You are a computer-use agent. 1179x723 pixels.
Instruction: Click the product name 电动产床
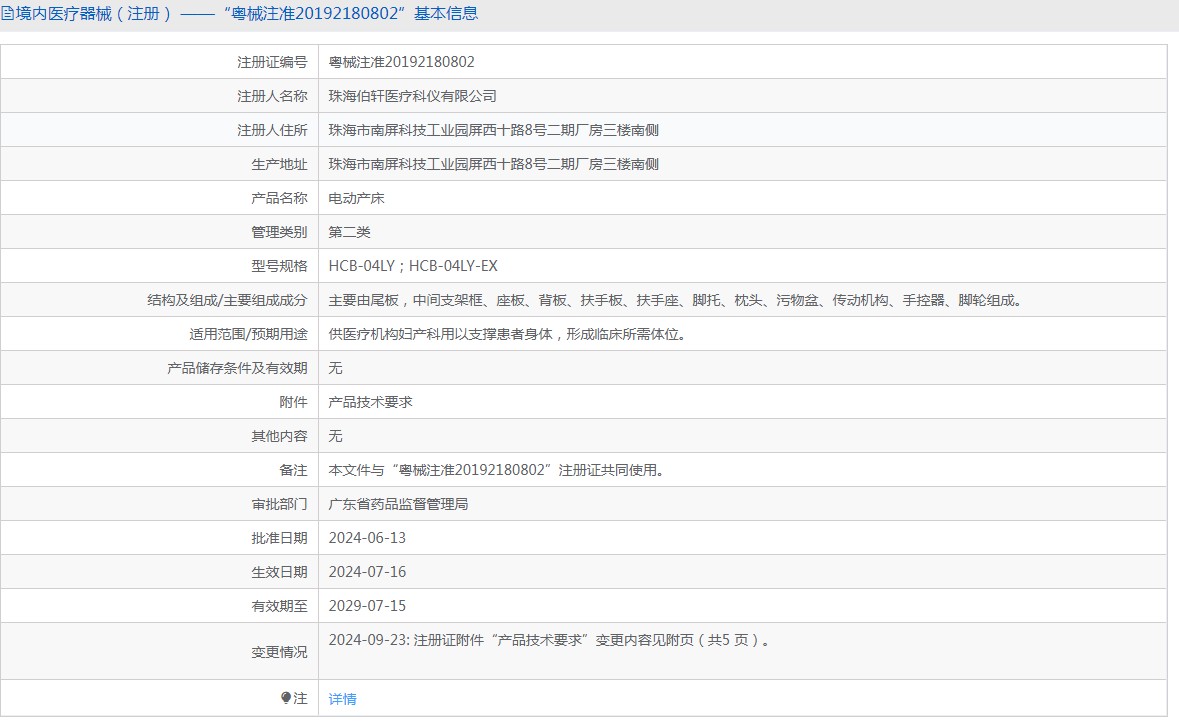tap(356, 198)
